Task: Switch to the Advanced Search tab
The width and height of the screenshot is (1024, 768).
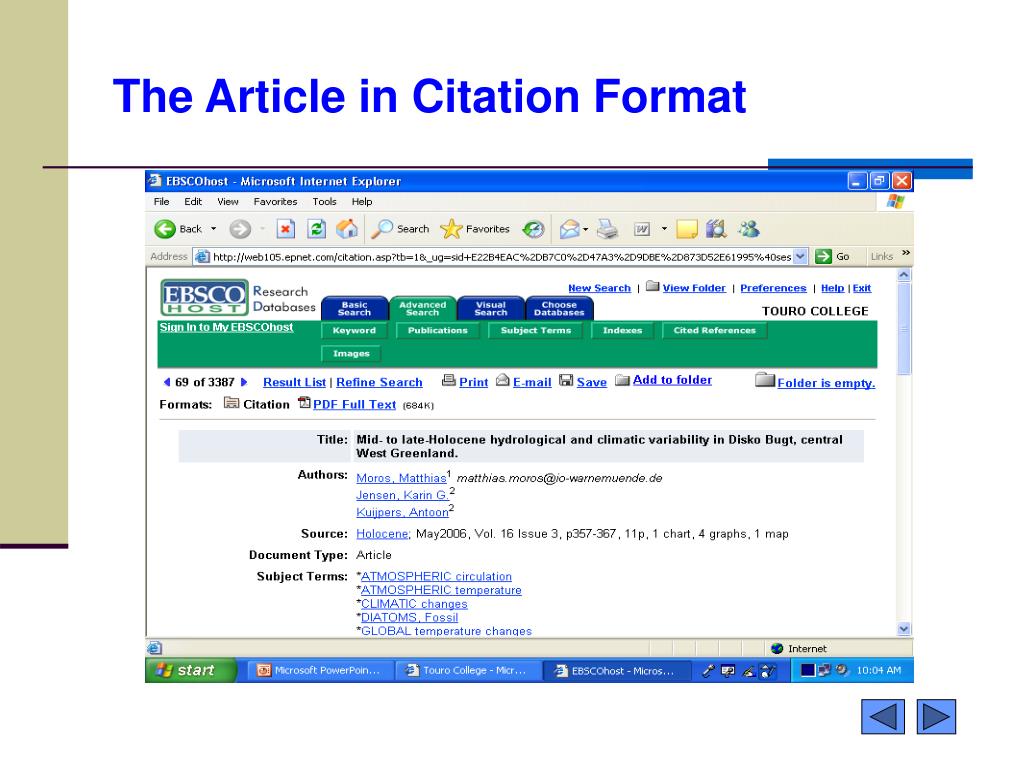Action: pyautogui.click(x=423, y=308)
